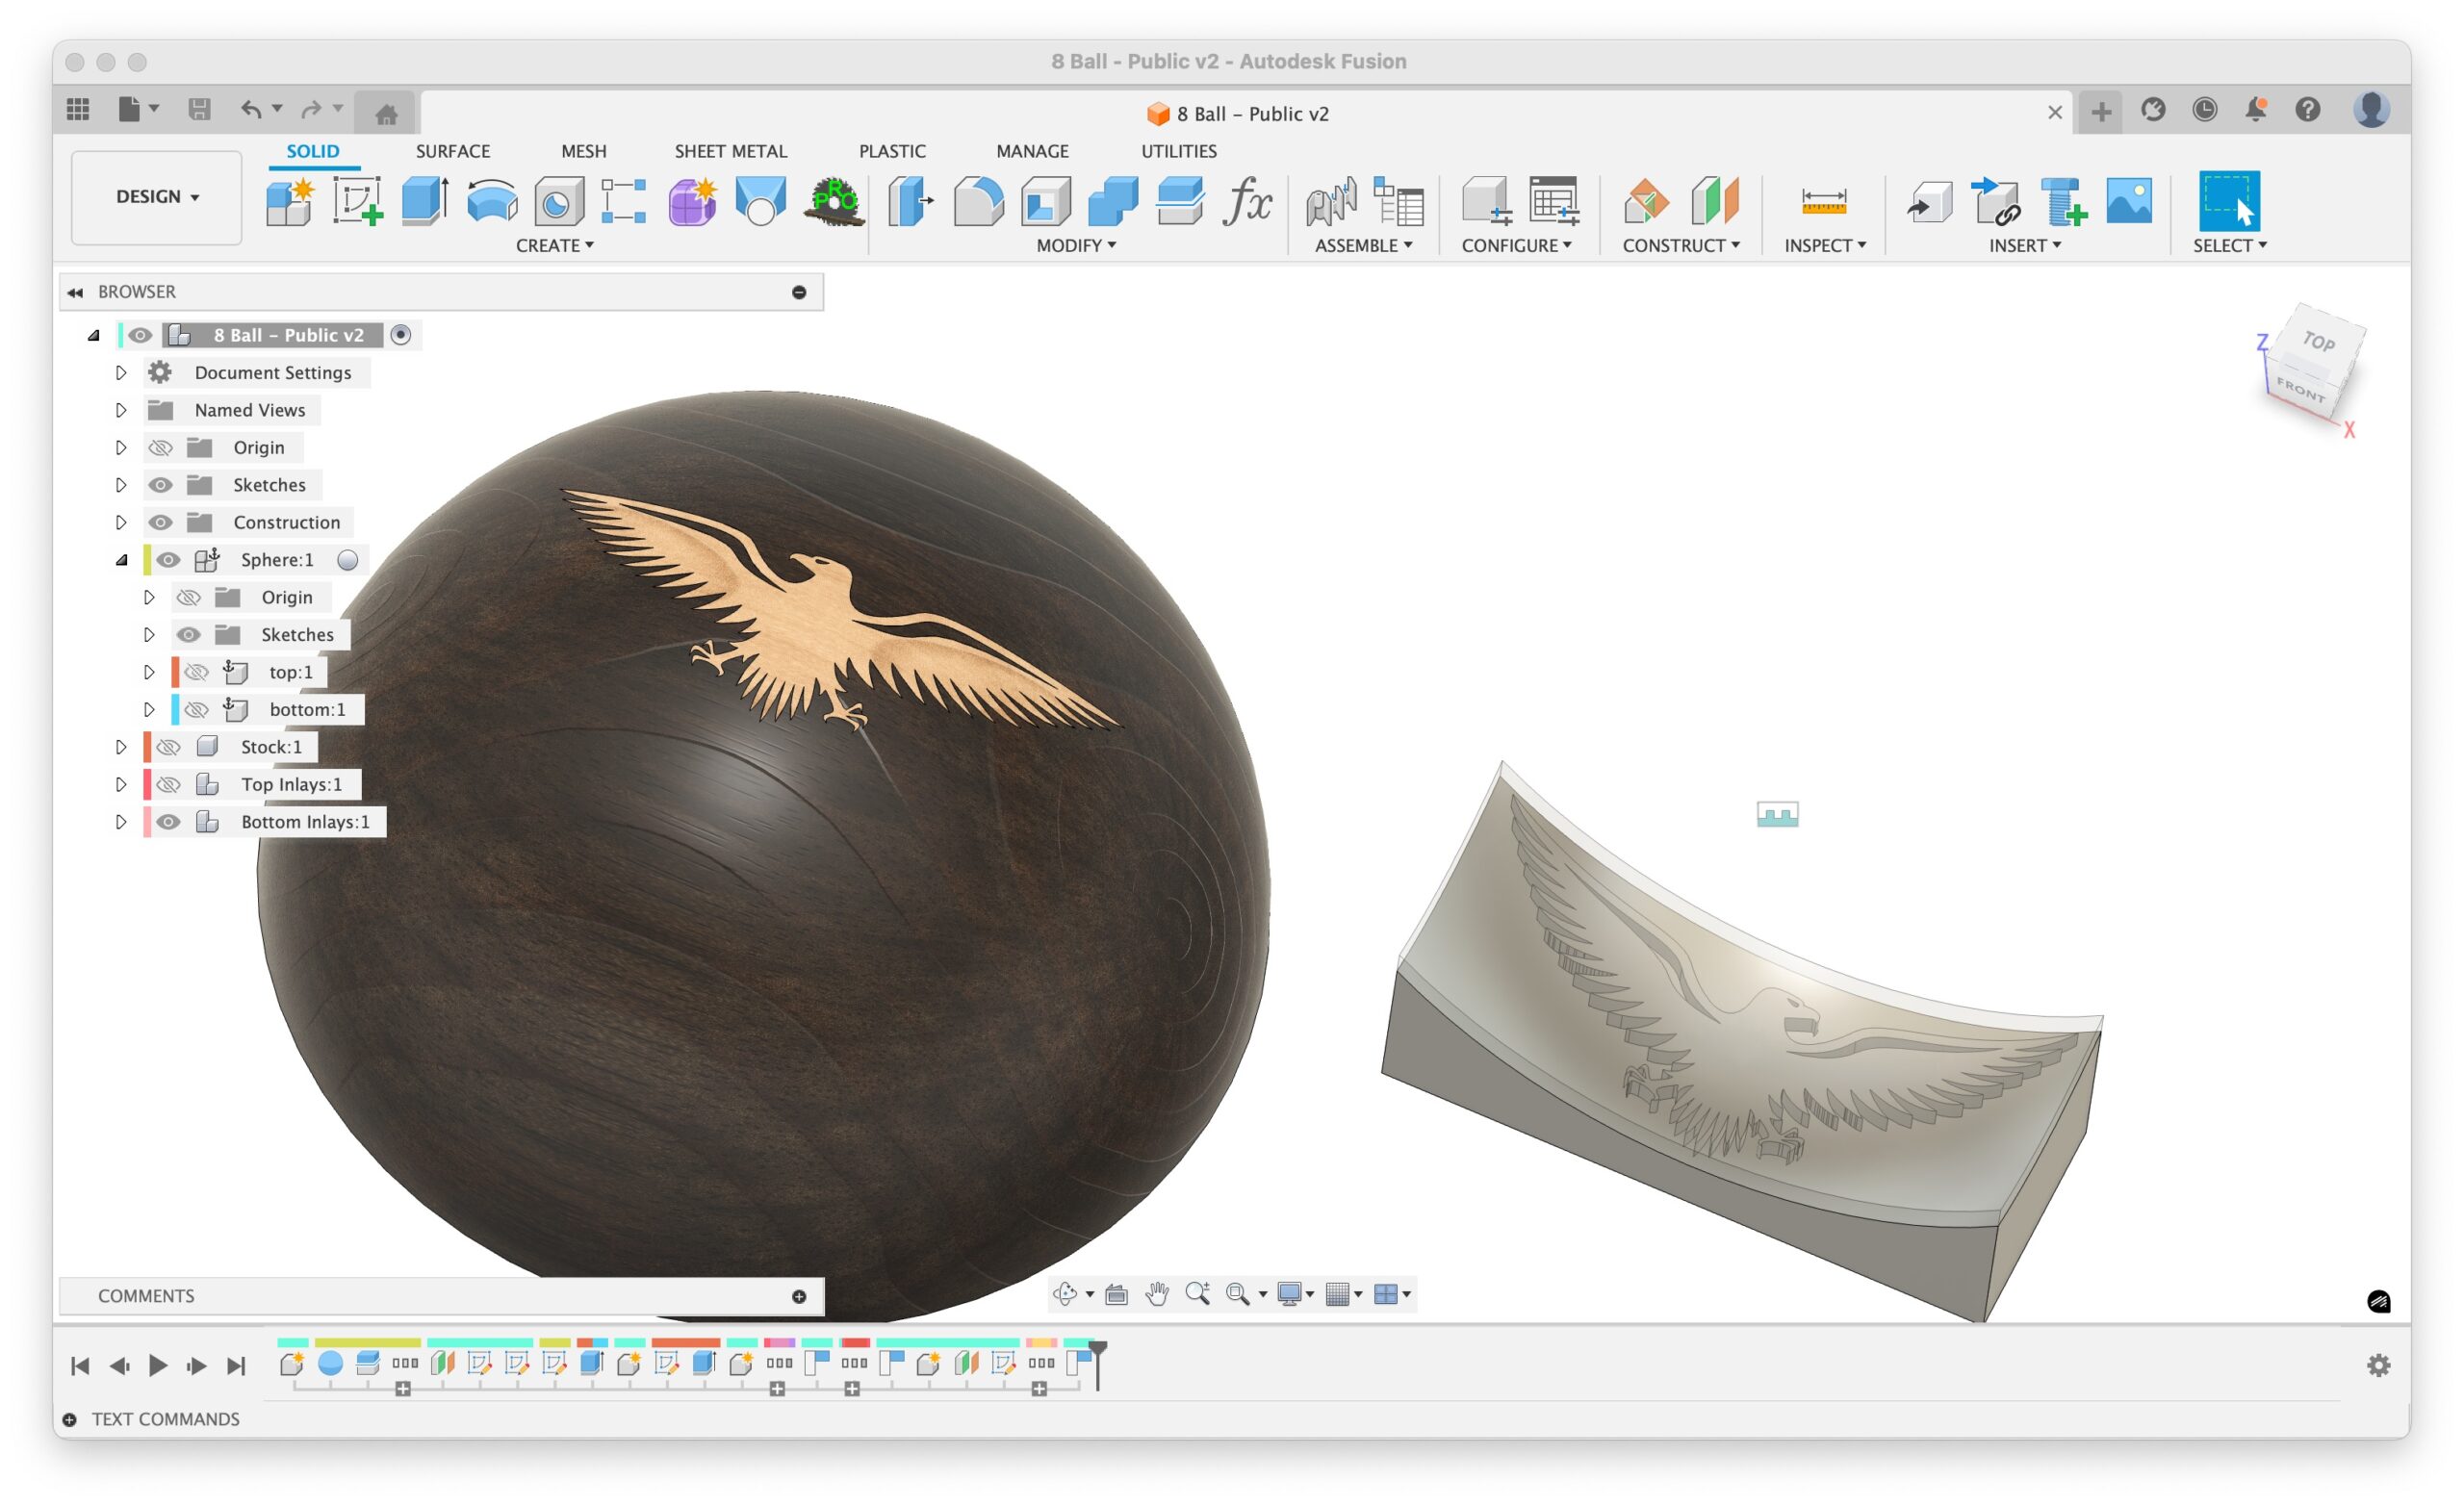2464x1505 pixels.
Task: Select the Pan hand tool
Action: [x=1157, y=1294]
